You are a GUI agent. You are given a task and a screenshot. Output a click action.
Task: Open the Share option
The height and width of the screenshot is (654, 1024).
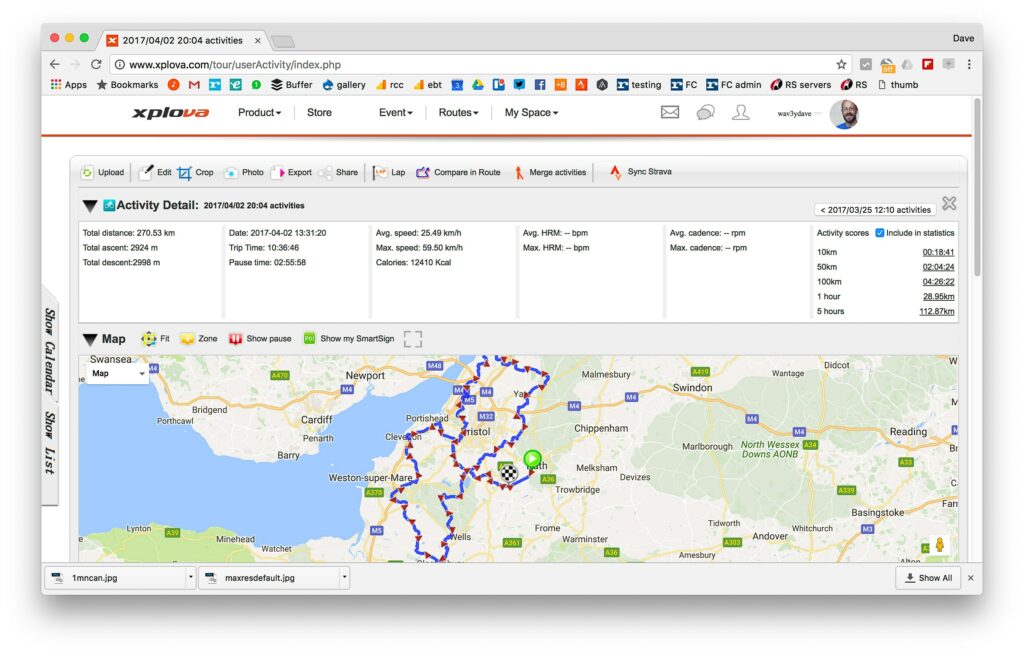pyautogui.click(x=325, y=172)
